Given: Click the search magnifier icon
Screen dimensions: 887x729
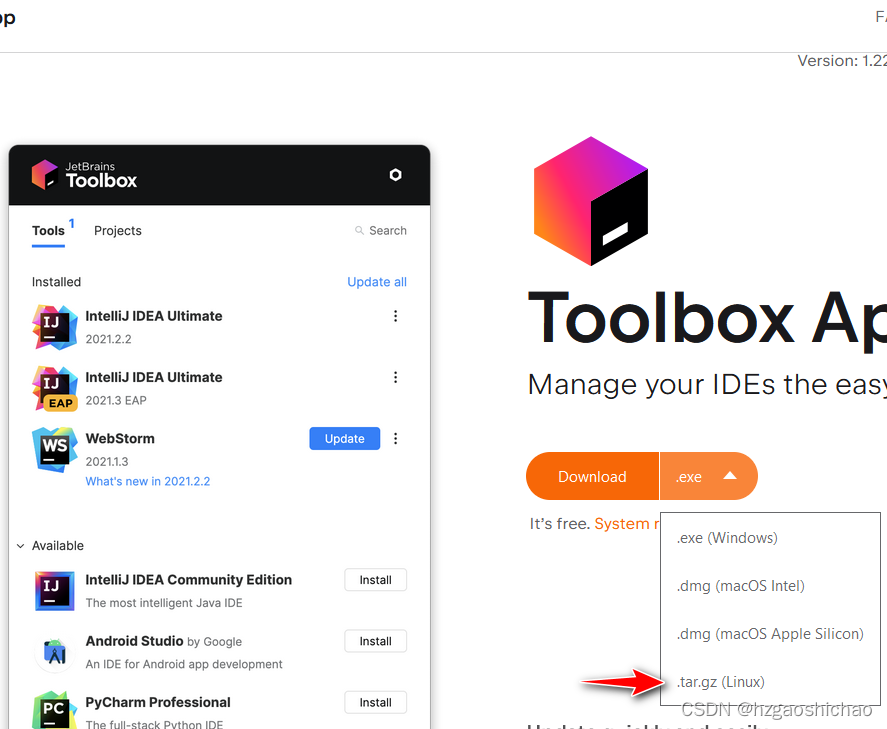Looking at the screenshot, I should click(359, 230).
